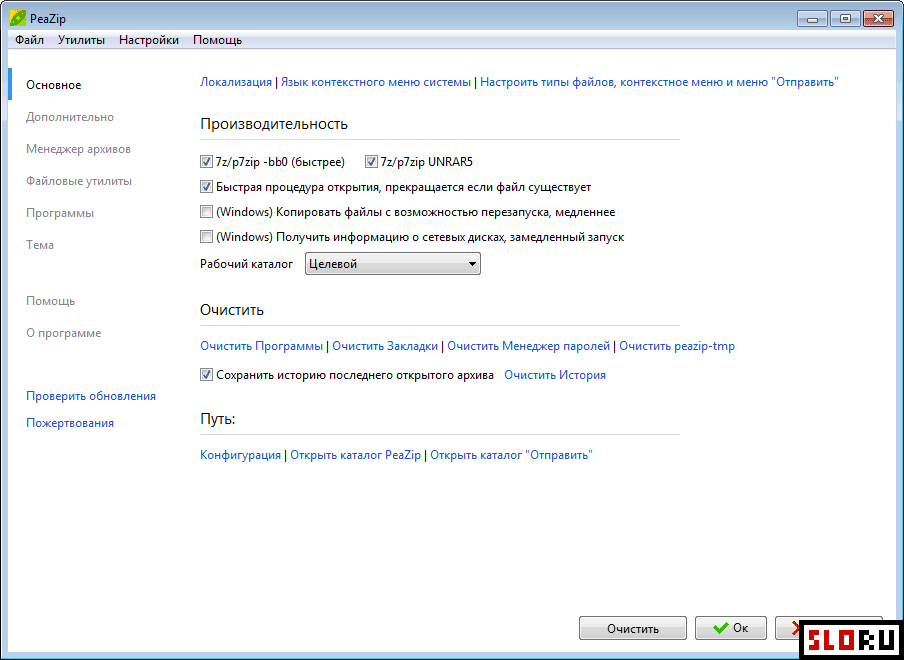Click Настроить типы файлов link
904x660 pixels.
(x=659, y=82)
